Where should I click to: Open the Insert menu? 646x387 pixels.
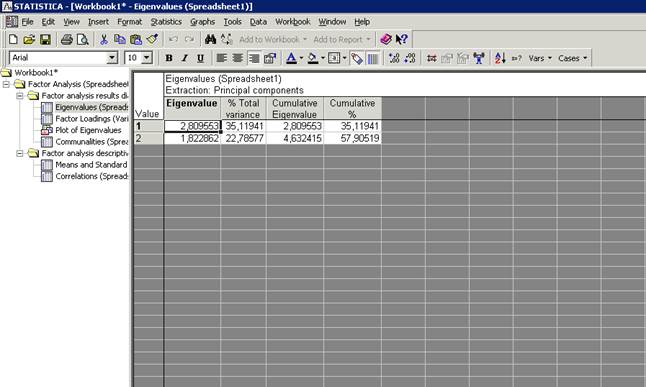pos(98,21)
